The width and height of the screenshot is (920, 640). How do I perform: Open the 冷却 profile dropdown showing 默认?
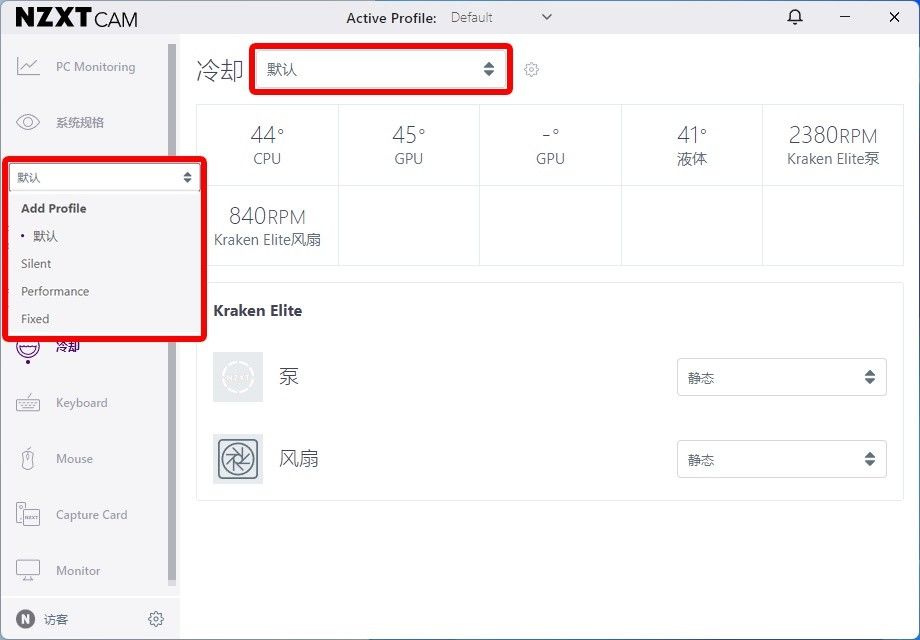tap(381, 69)
